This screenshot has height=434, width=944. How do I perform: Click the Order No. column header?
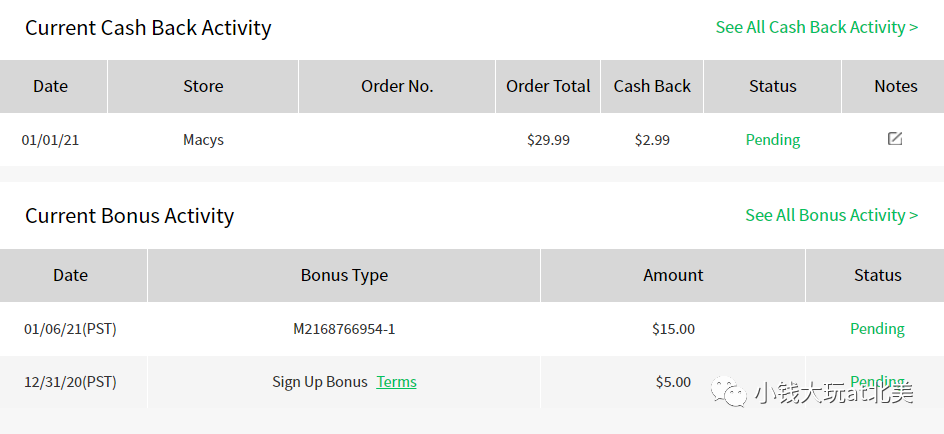point(397,86)
